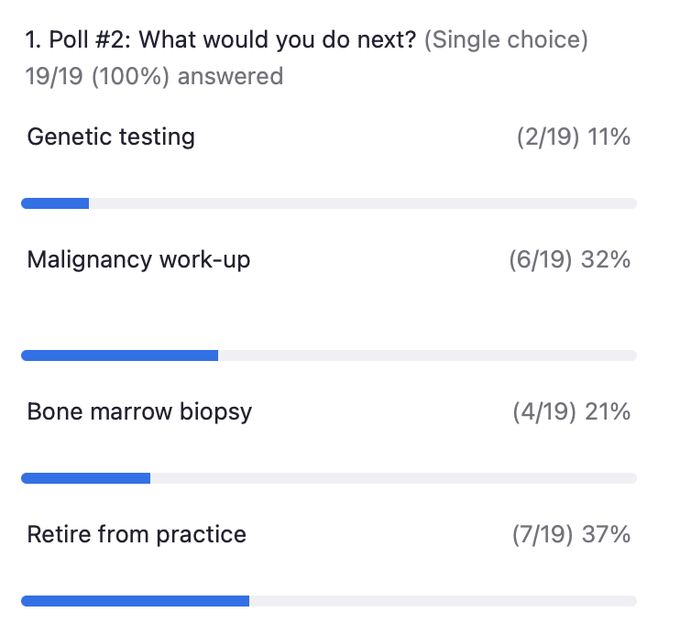Click the Bone marrow biopsy '(4/19) 21%' result

coord(572,412)
